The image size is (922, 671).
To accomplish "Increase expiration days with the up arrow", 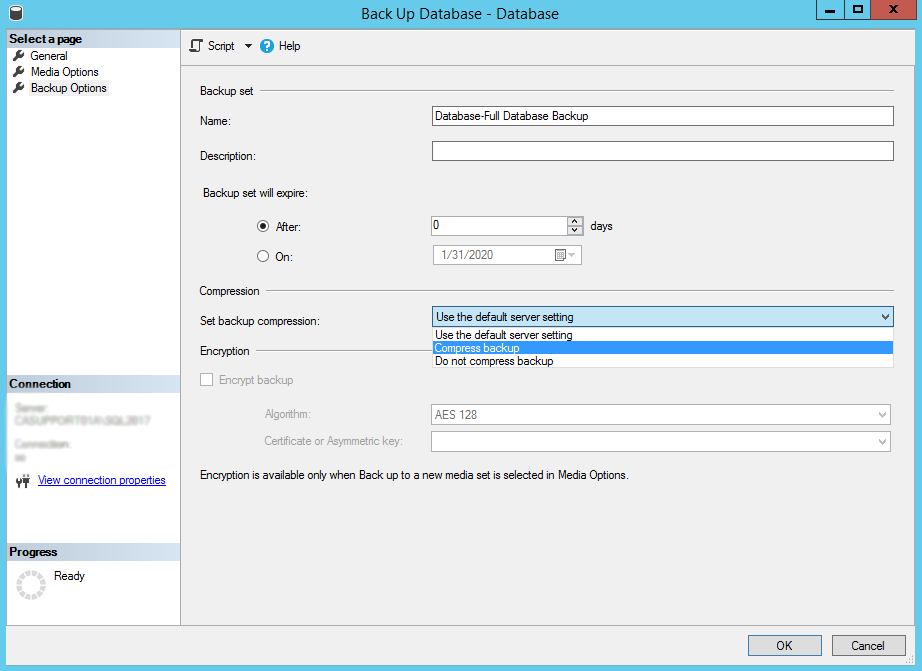I will point(575,222).
